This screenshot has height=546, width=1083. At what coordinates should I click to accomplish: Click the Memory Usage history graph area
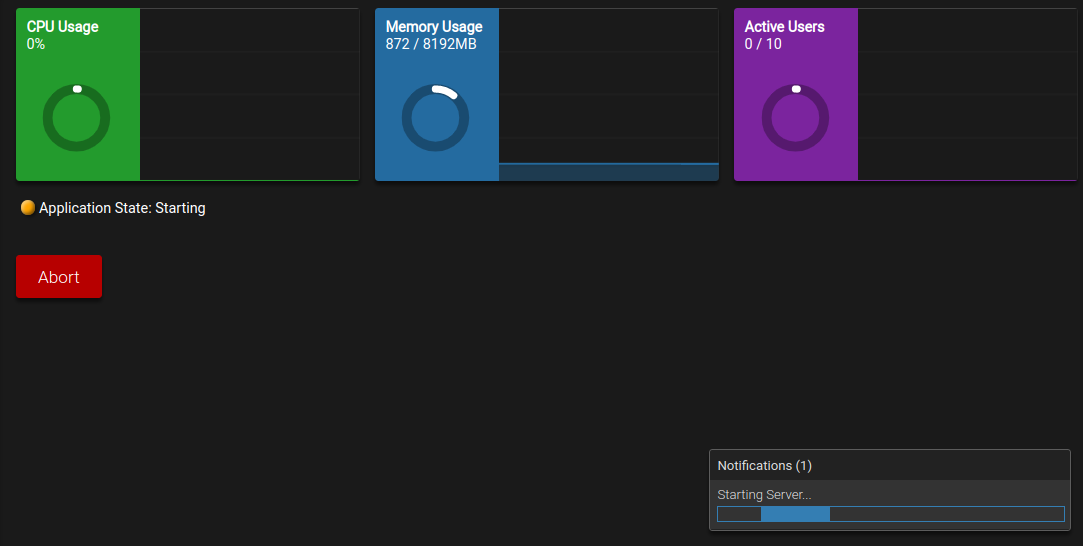608,95
